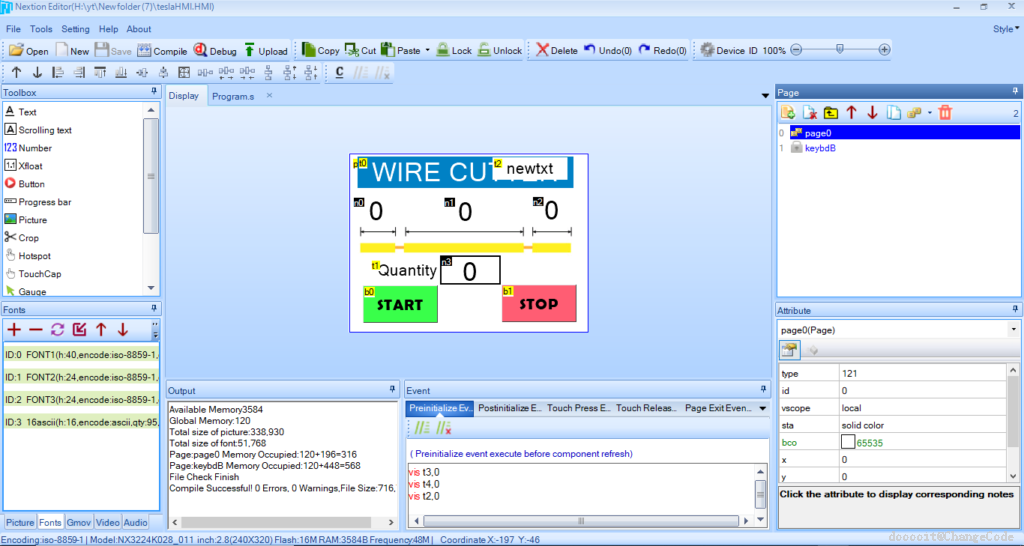
Task: Select the keybdB page in list
Action: (822, 148)
